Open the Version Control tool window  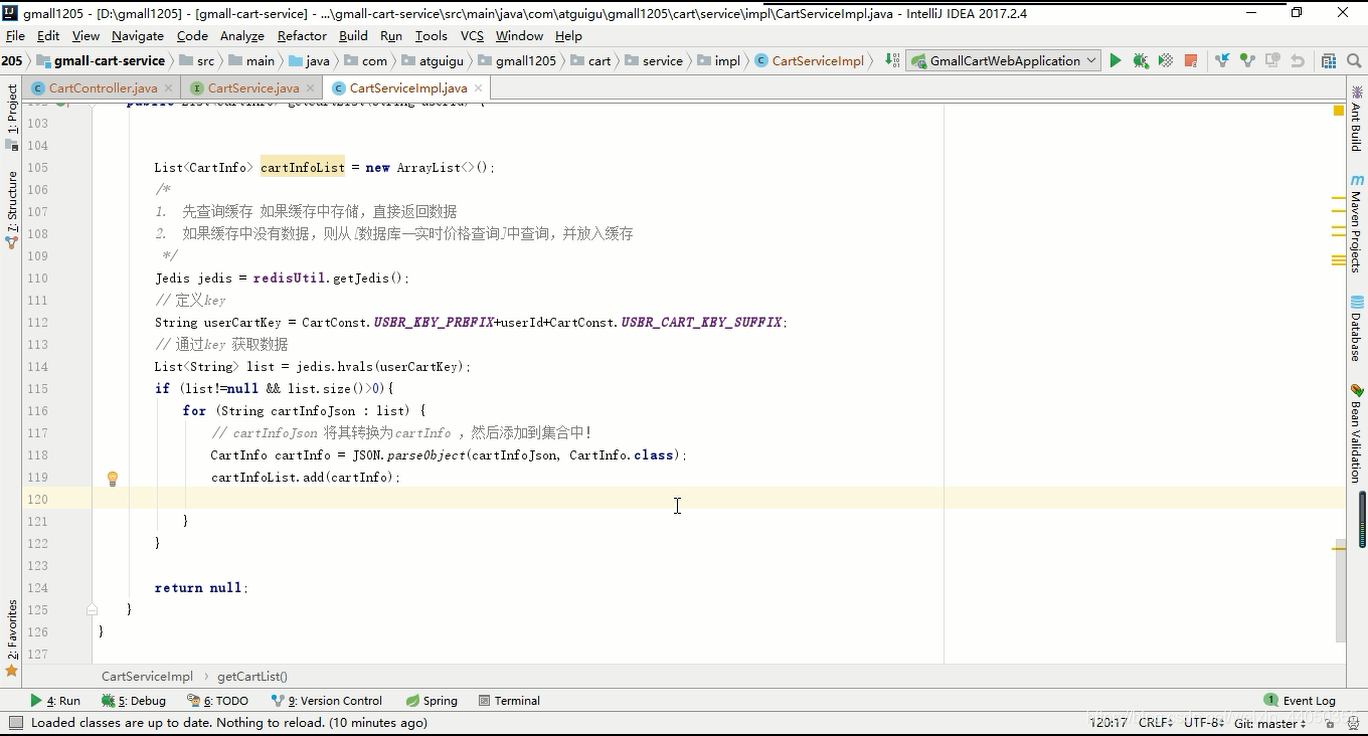click(326, 701)
